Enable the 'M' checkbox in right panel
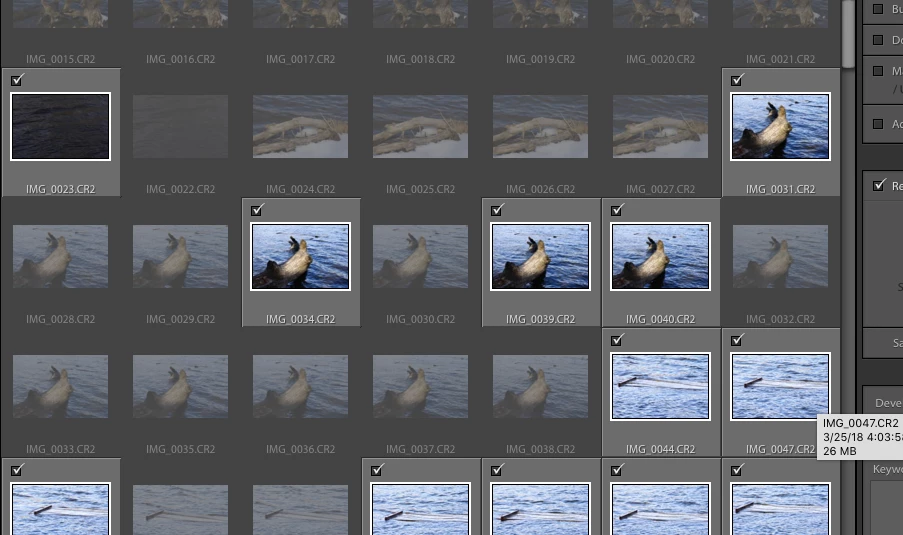This screenshot has width=903, height=535. click(878, 71)
